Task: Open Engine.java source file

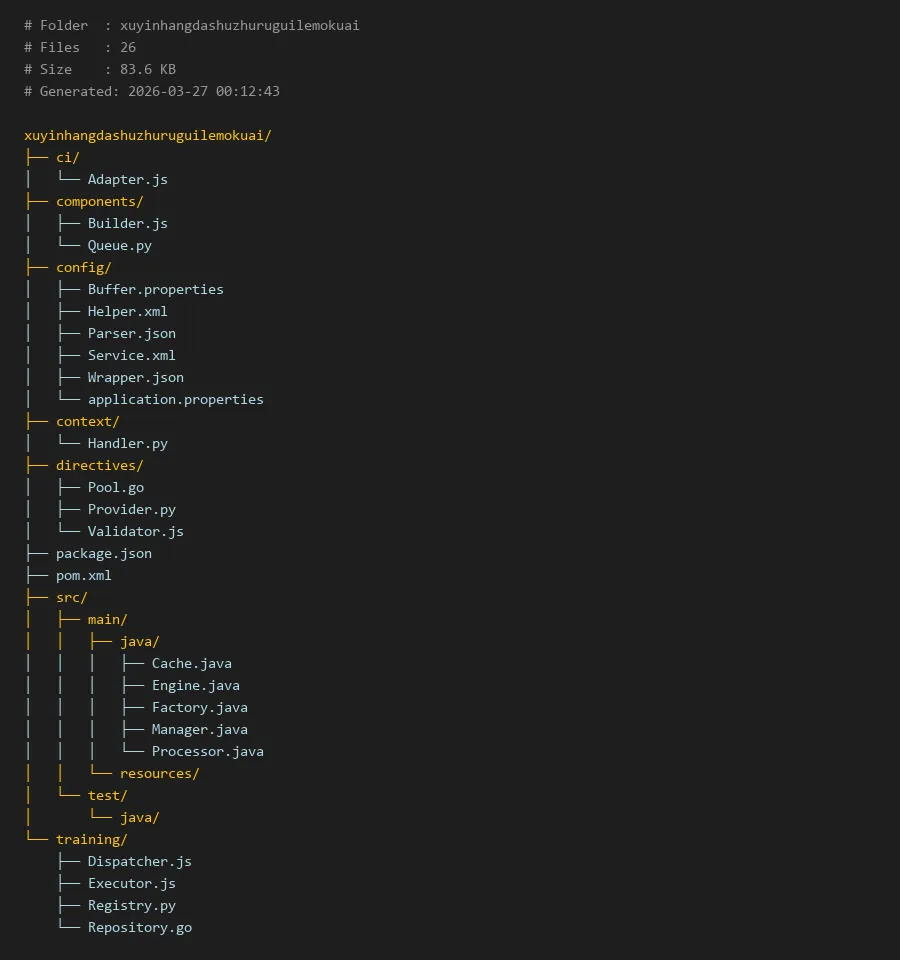Action: [x=195, y=685]
